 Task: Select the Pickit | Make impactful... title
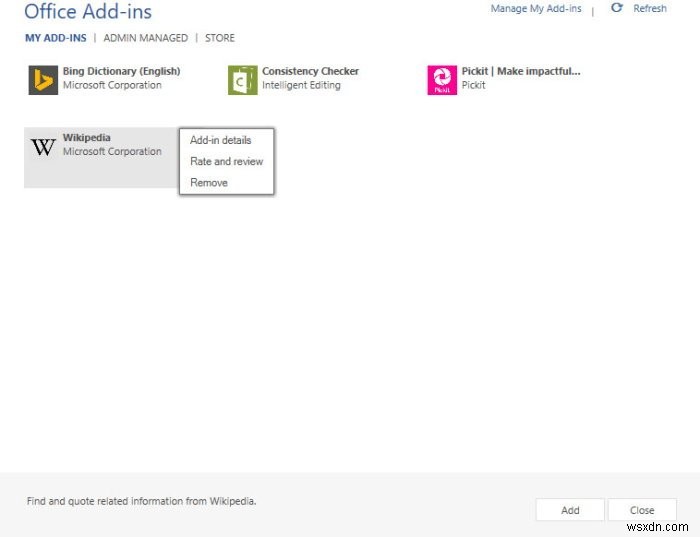pos(521,71)
